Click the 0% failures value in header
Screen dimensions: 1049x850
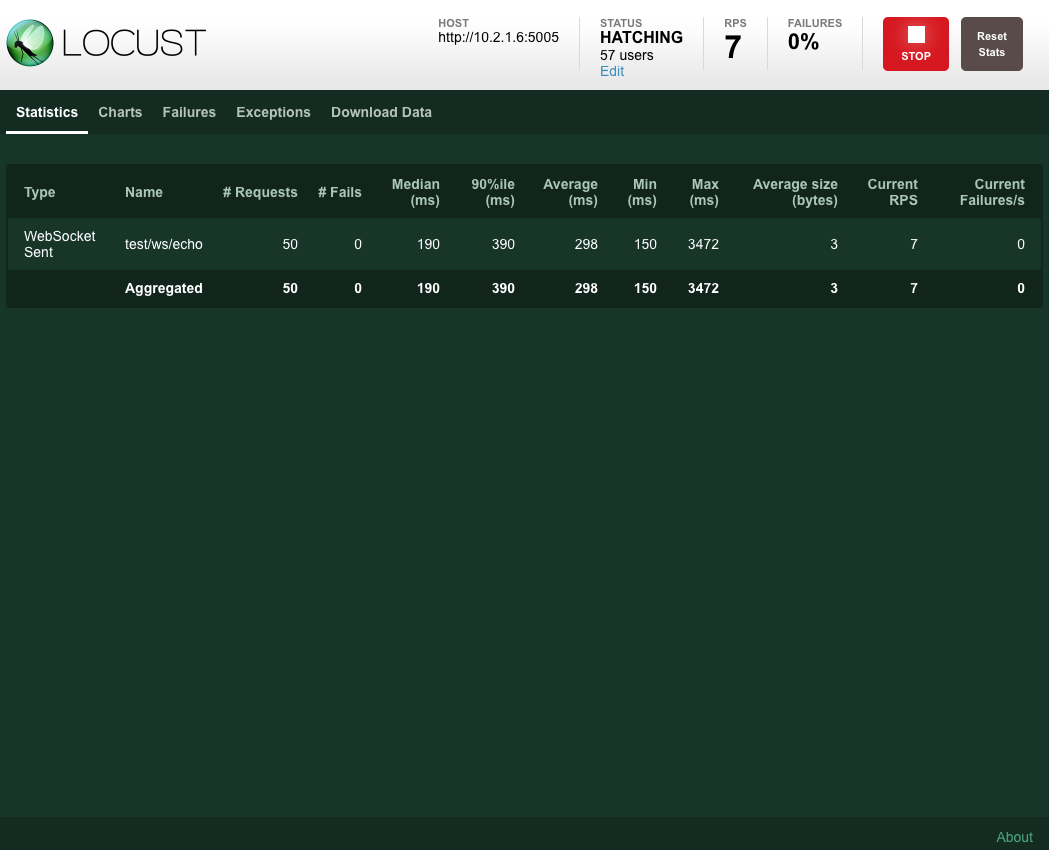(803, 42)
